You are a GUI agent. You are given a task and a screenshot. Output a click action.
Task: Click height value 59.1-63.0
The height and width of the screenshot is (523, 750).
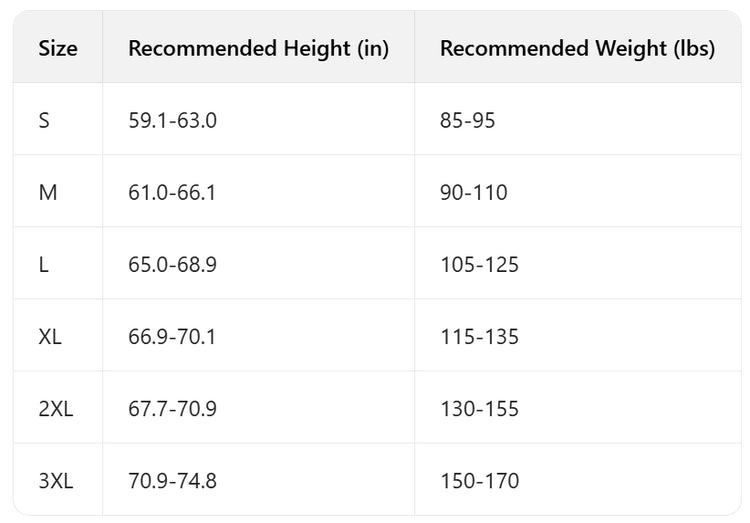click(172, 120)
